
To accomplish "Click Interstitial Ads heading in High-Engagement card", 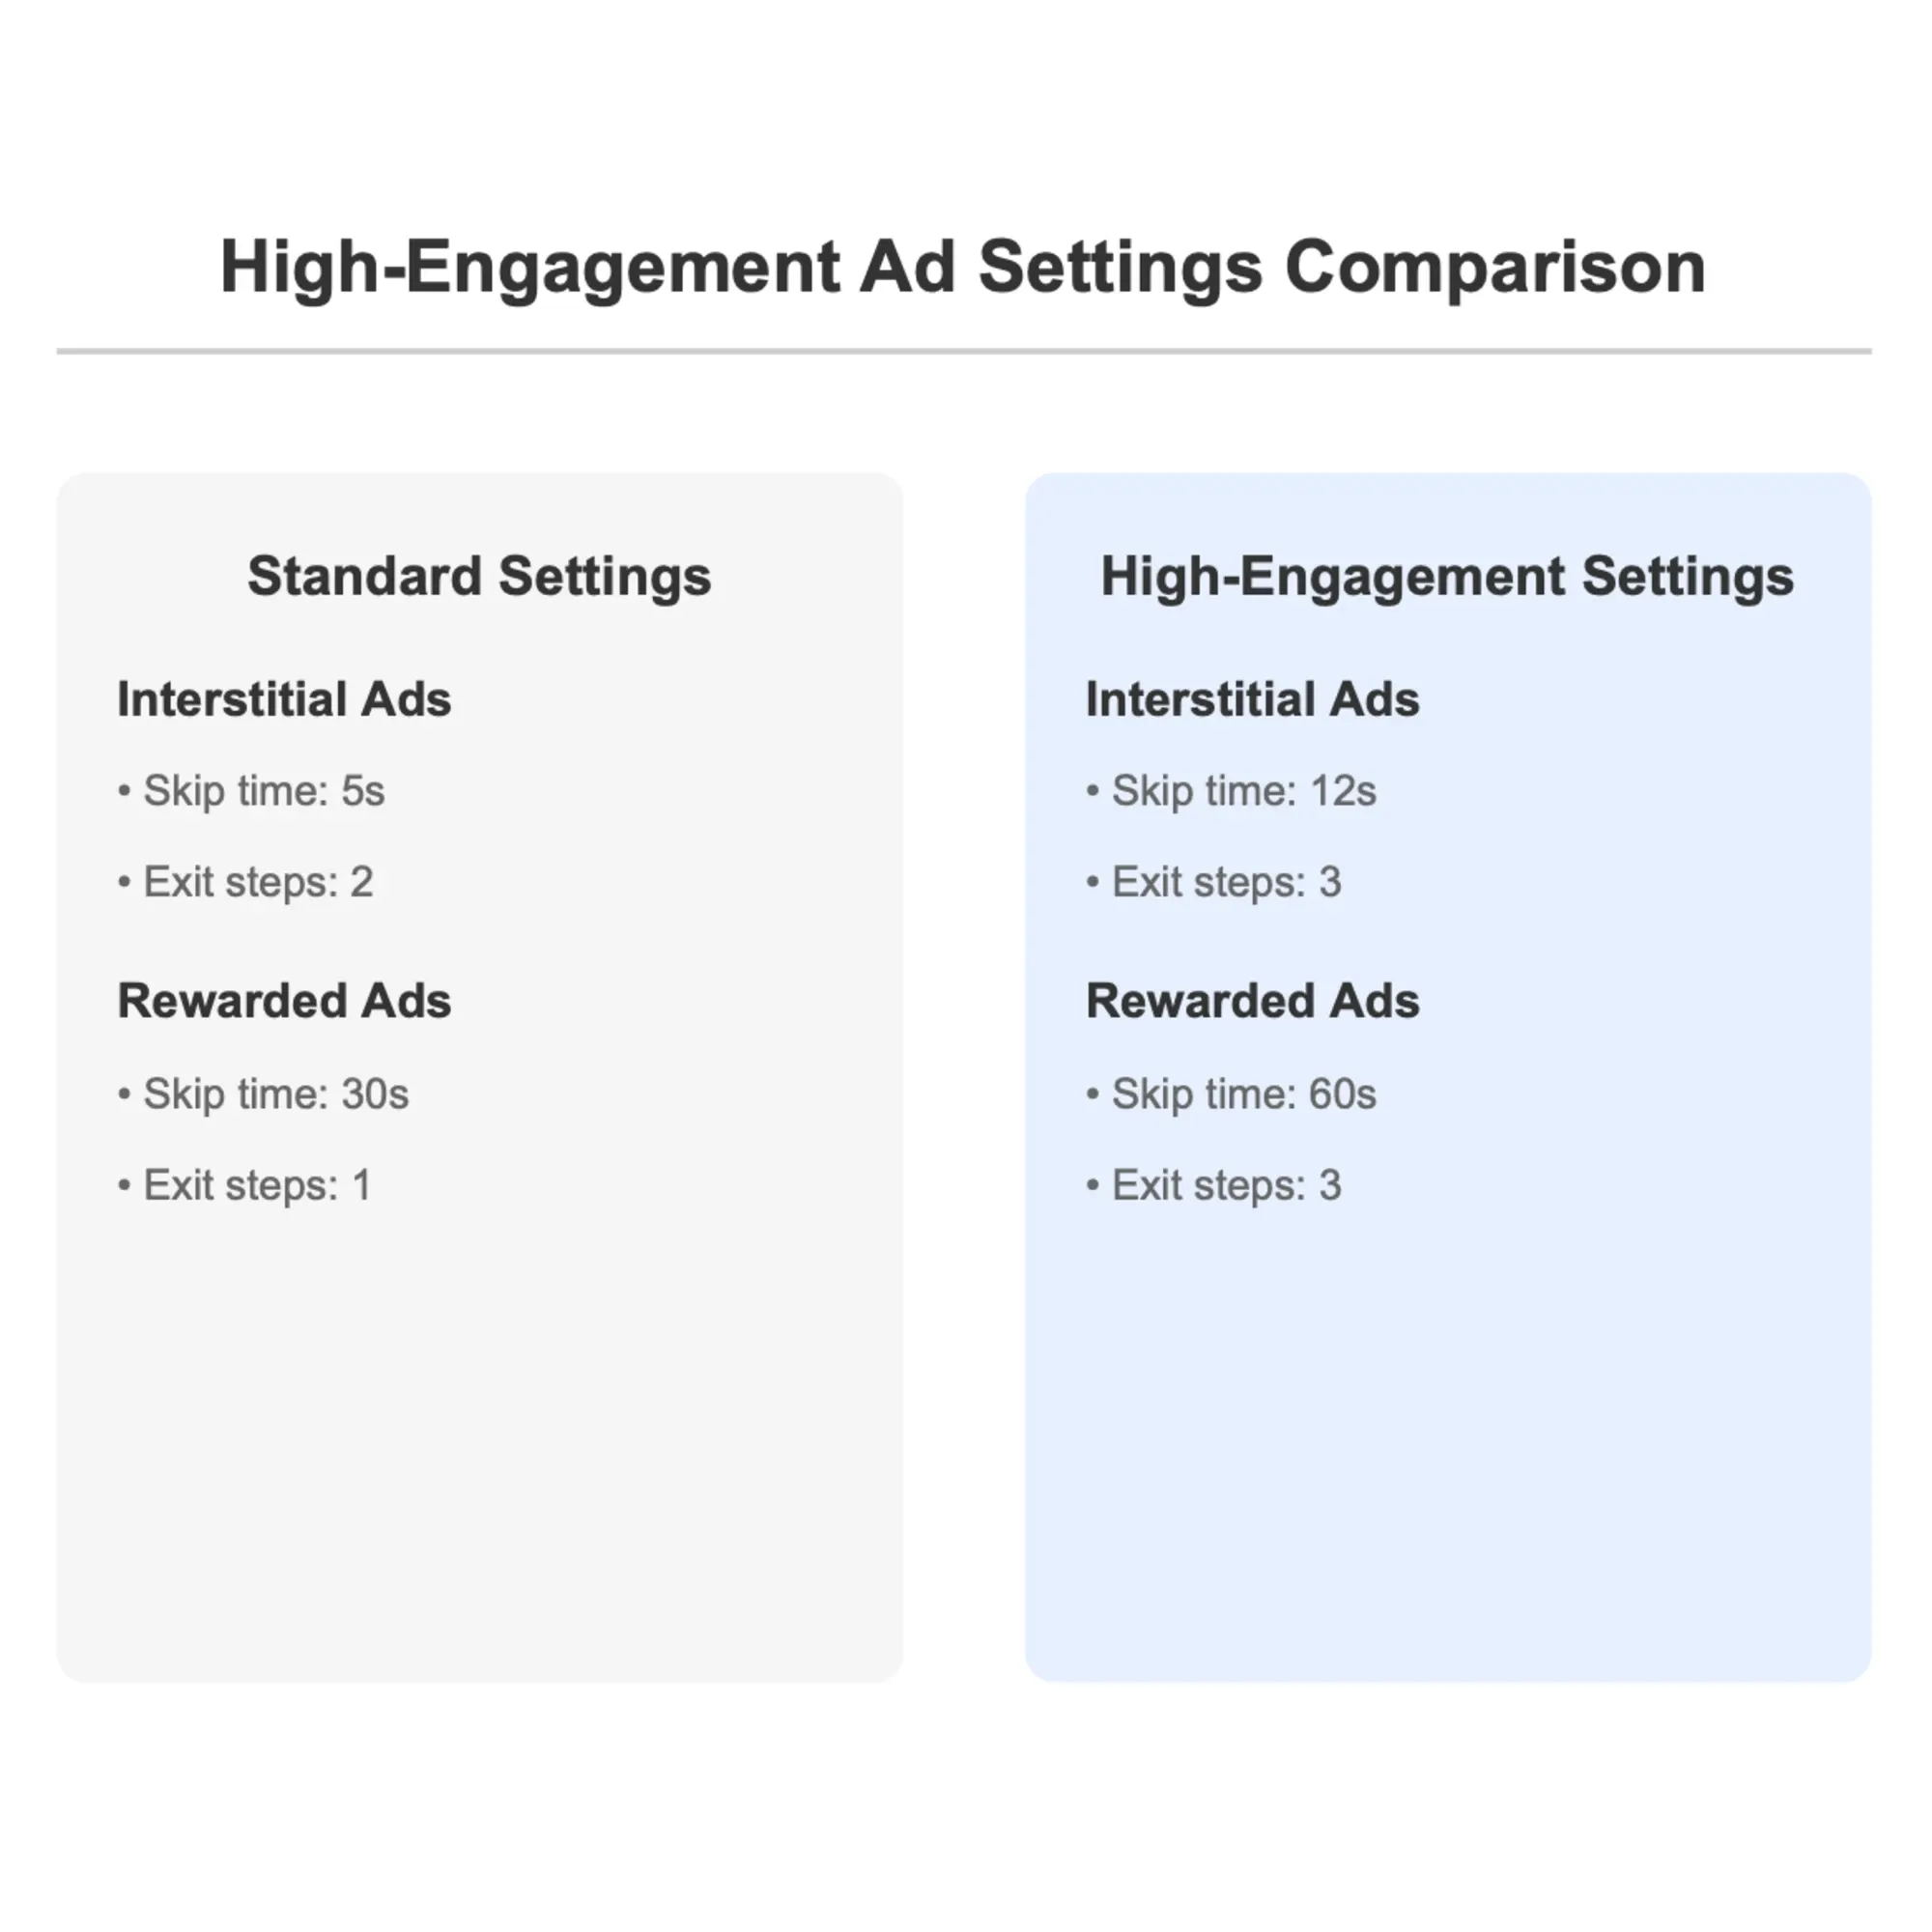I will pyautogui.click(x=1252, y=699).
